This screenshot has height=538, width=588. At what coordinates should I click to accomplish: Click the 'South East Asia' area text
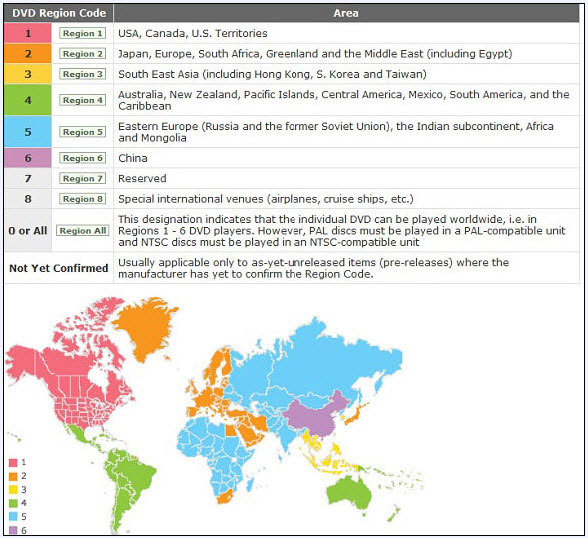click(x=272, y=74)
